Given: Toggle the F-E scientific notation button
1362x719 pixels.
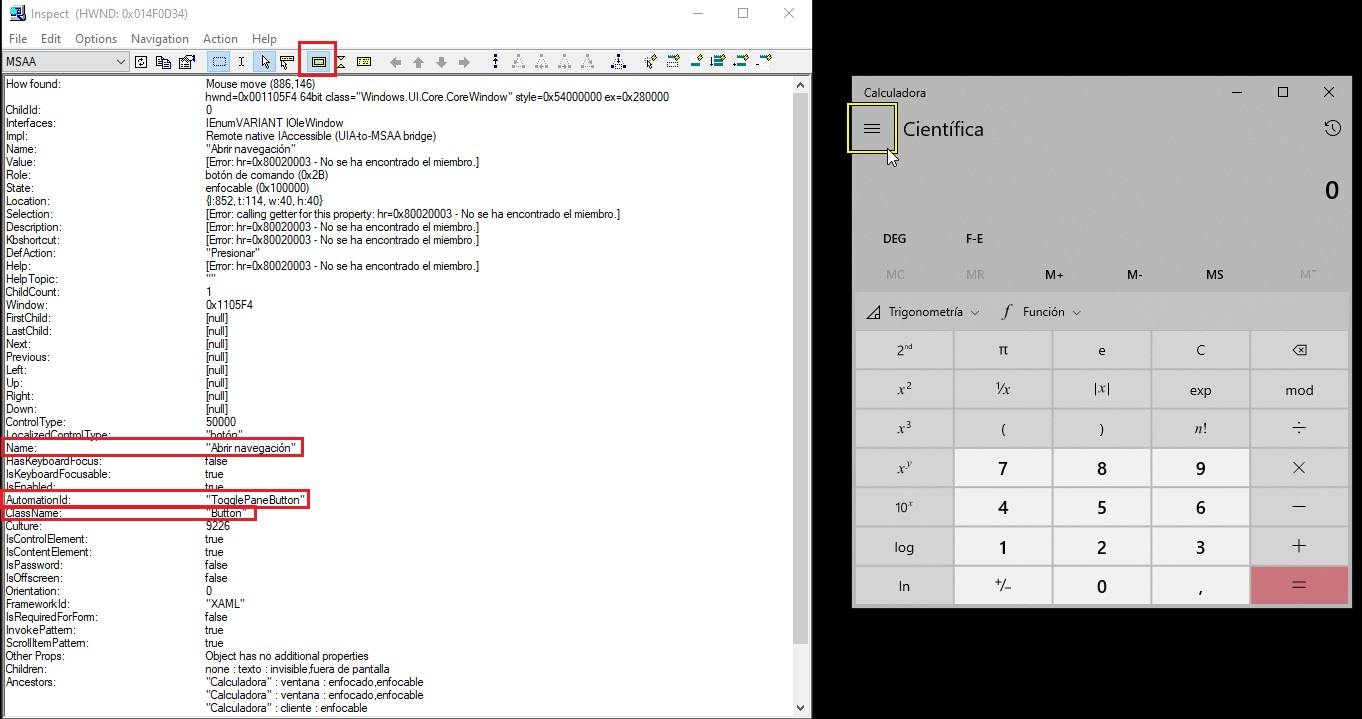Looking at the screenshot, I should [x=974, y=239].
